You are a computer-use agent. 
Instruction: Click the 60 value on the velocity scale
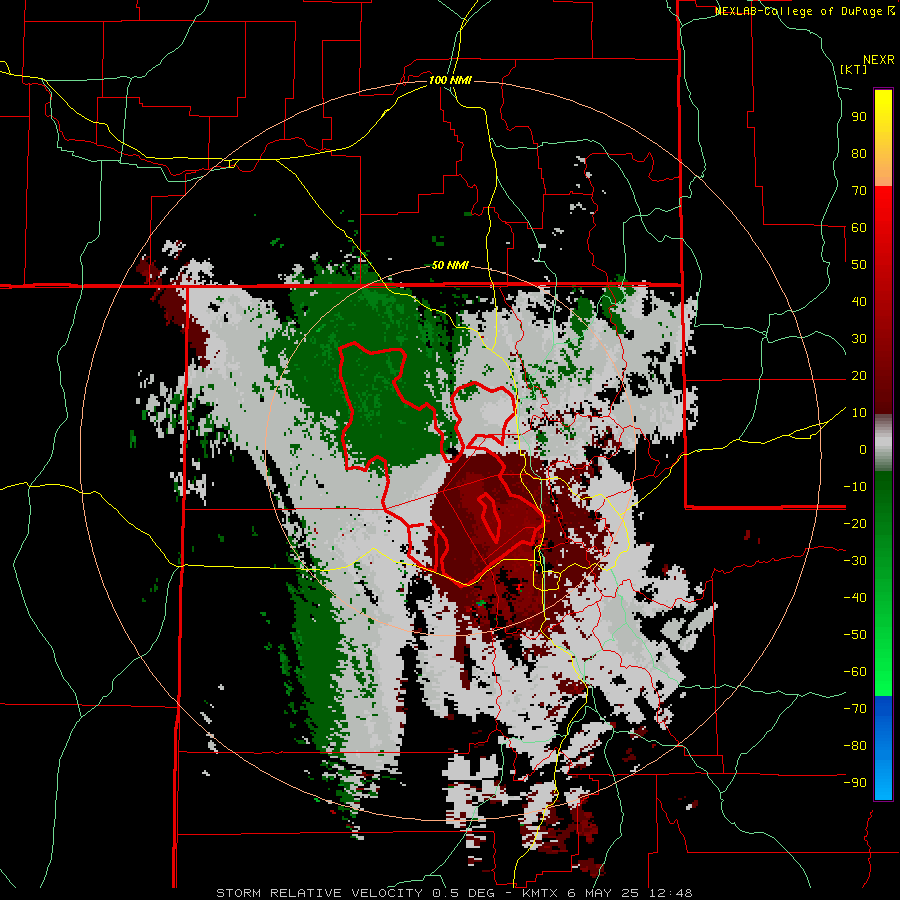pyautogui.click(x=859, y=228)
